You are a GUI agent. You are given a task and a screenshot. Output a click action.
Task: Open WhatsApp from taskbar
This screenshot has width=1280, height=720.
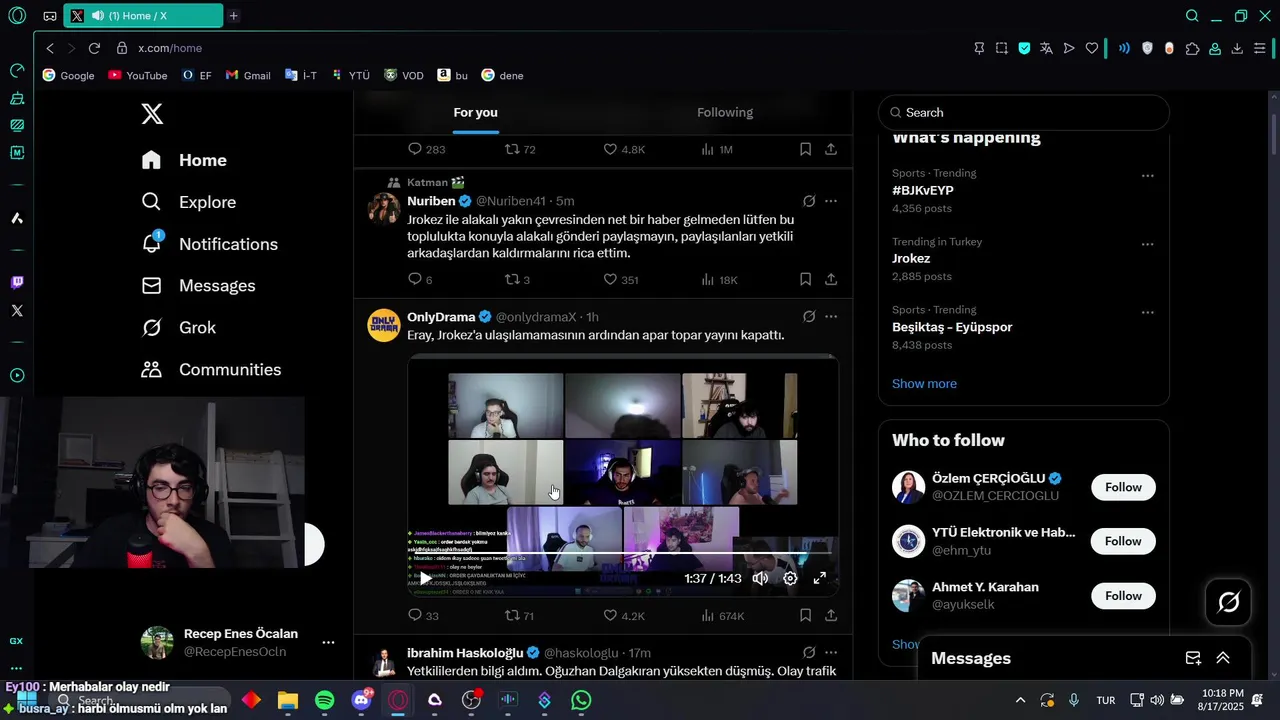581,701
